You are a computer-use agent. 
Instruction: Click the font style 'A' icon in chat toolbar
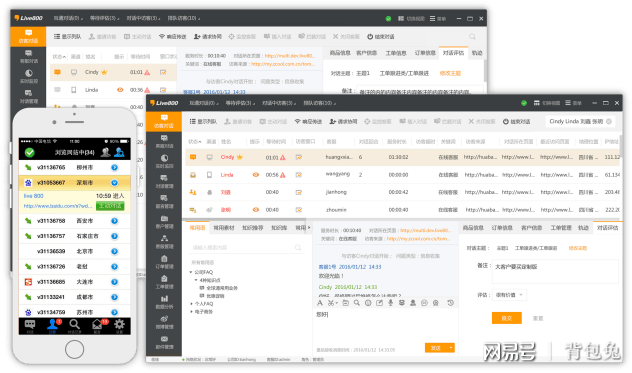(320, 303)
